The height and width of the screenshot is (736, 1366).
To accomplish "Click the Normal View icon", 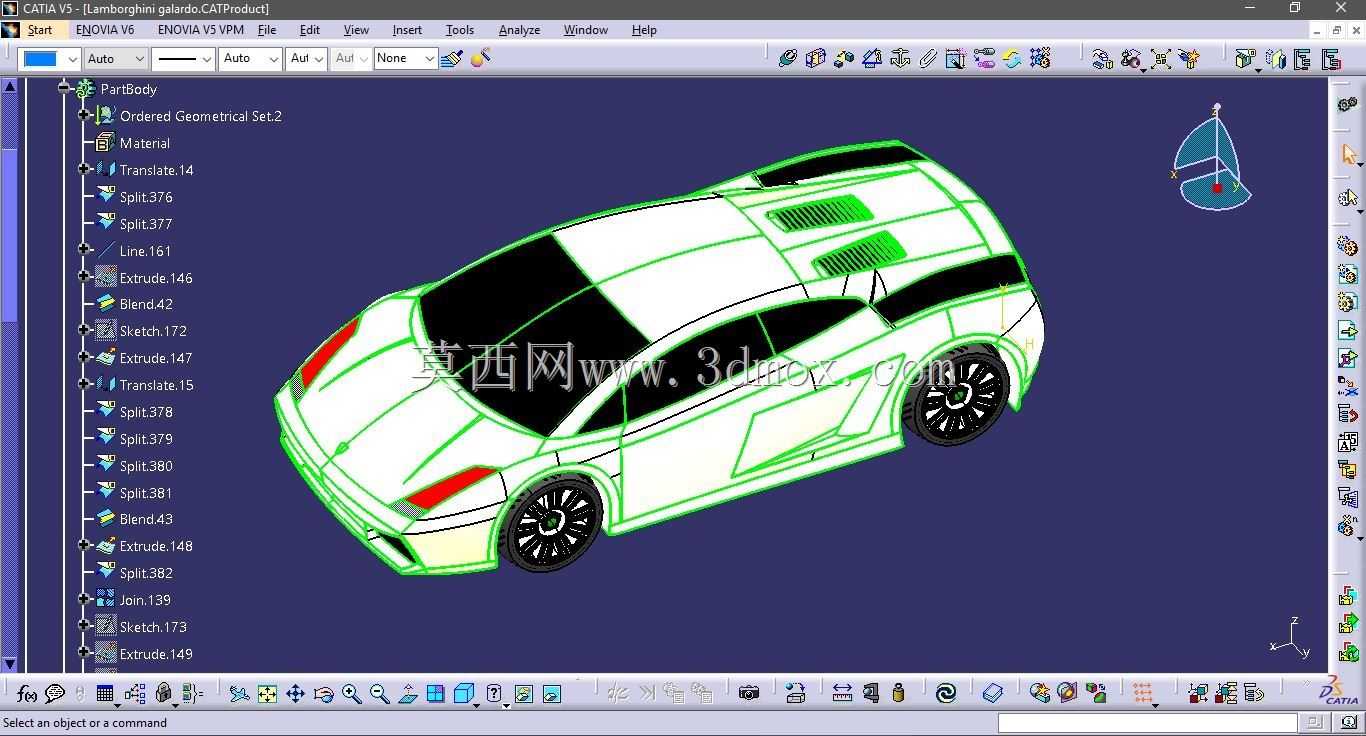I will tap(408, 693).
